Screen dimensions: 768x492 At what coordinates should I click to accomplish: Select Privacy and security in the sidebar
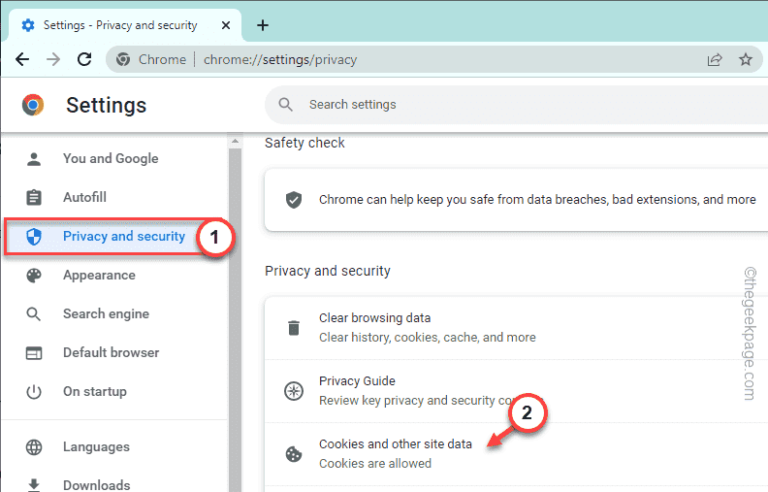(123, 237)
